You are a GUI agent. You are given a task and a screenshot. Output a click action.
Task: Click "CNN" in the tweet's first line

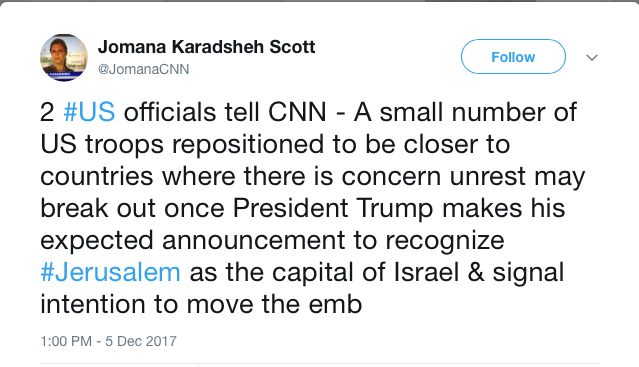[x=297, y=112]
